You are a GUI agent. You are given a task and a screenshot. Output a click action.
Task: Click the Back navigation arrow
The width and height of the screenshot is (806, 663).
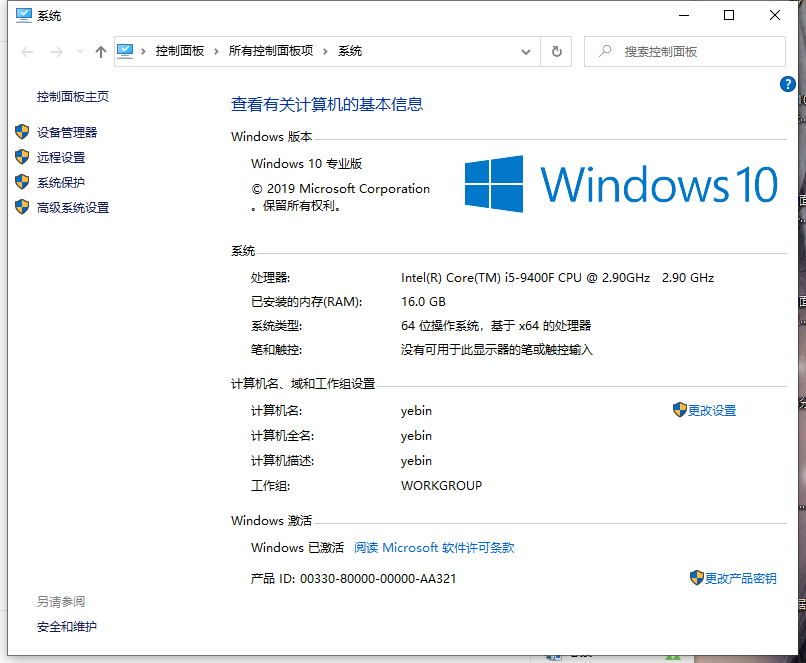click(x=26, y=51)
